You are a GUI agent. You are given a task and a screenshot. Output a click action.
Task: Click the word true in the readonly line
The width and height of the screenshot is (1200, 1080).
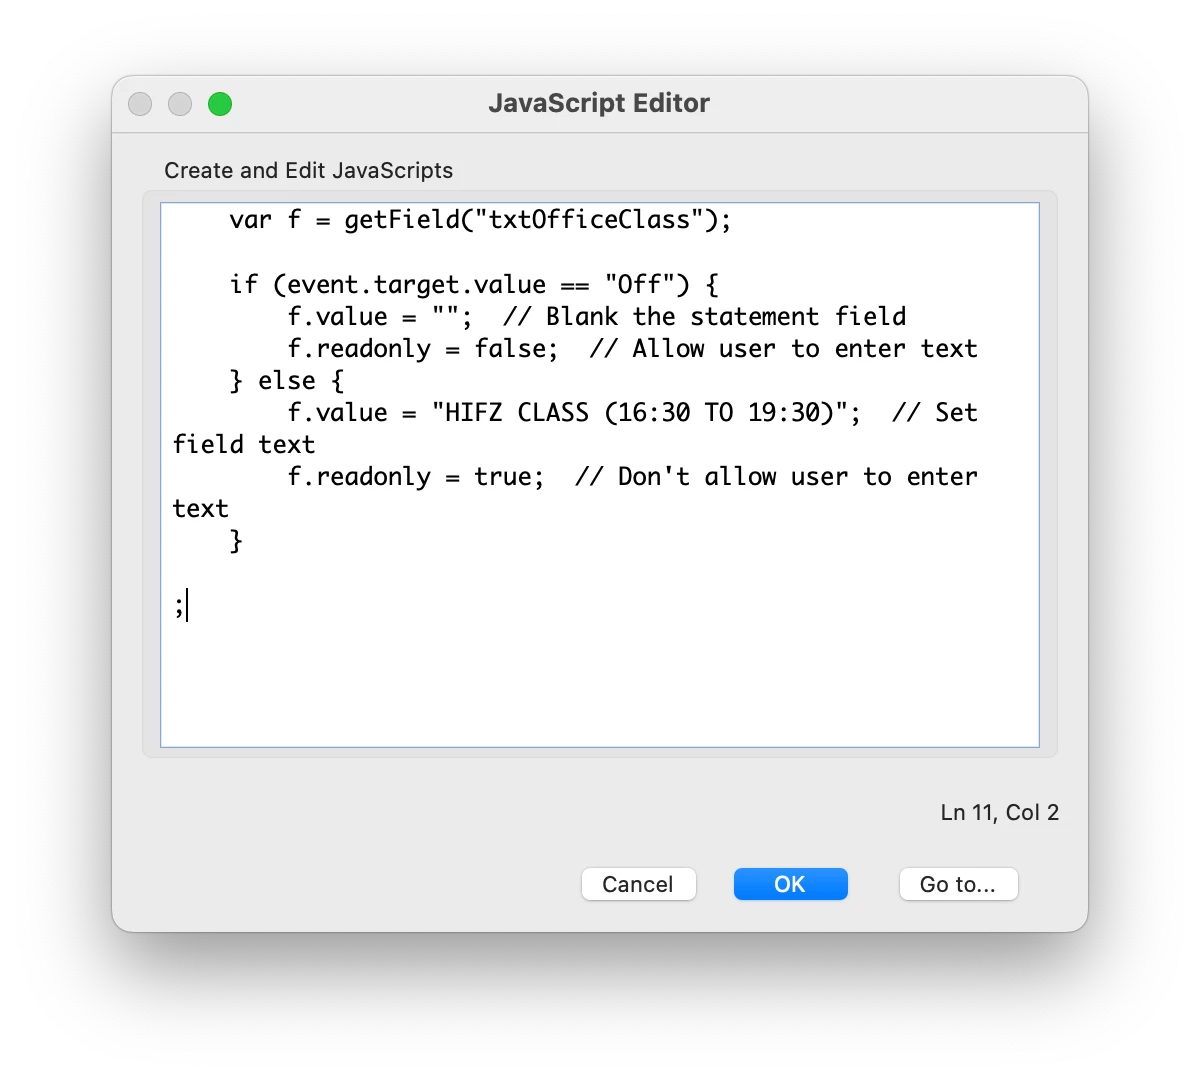point(503,477)
